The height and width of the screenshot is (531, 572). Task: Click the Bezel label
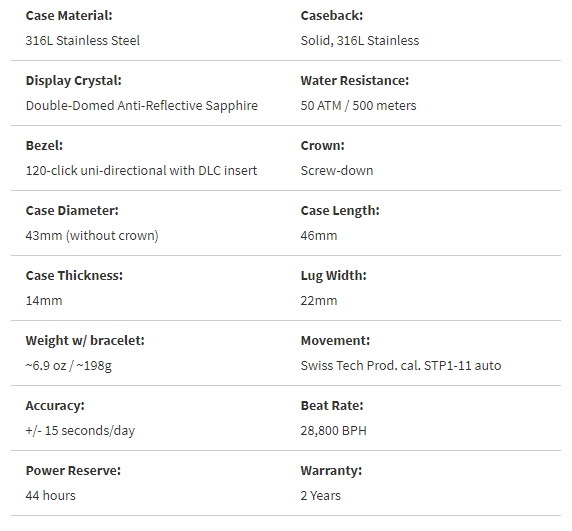[x=44, y=146]
